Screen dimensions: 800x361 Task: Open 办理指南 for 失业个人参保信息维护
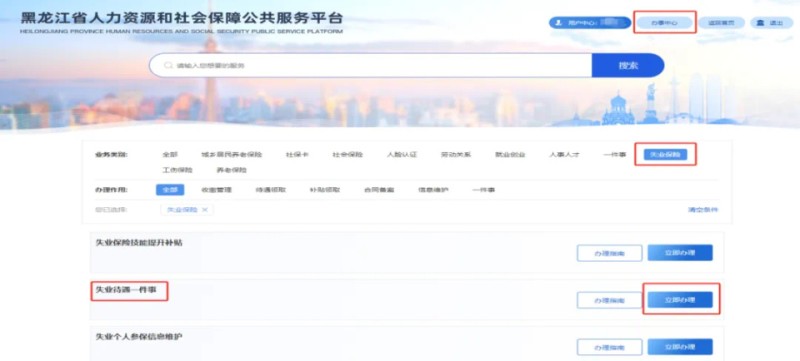[610, 347]
